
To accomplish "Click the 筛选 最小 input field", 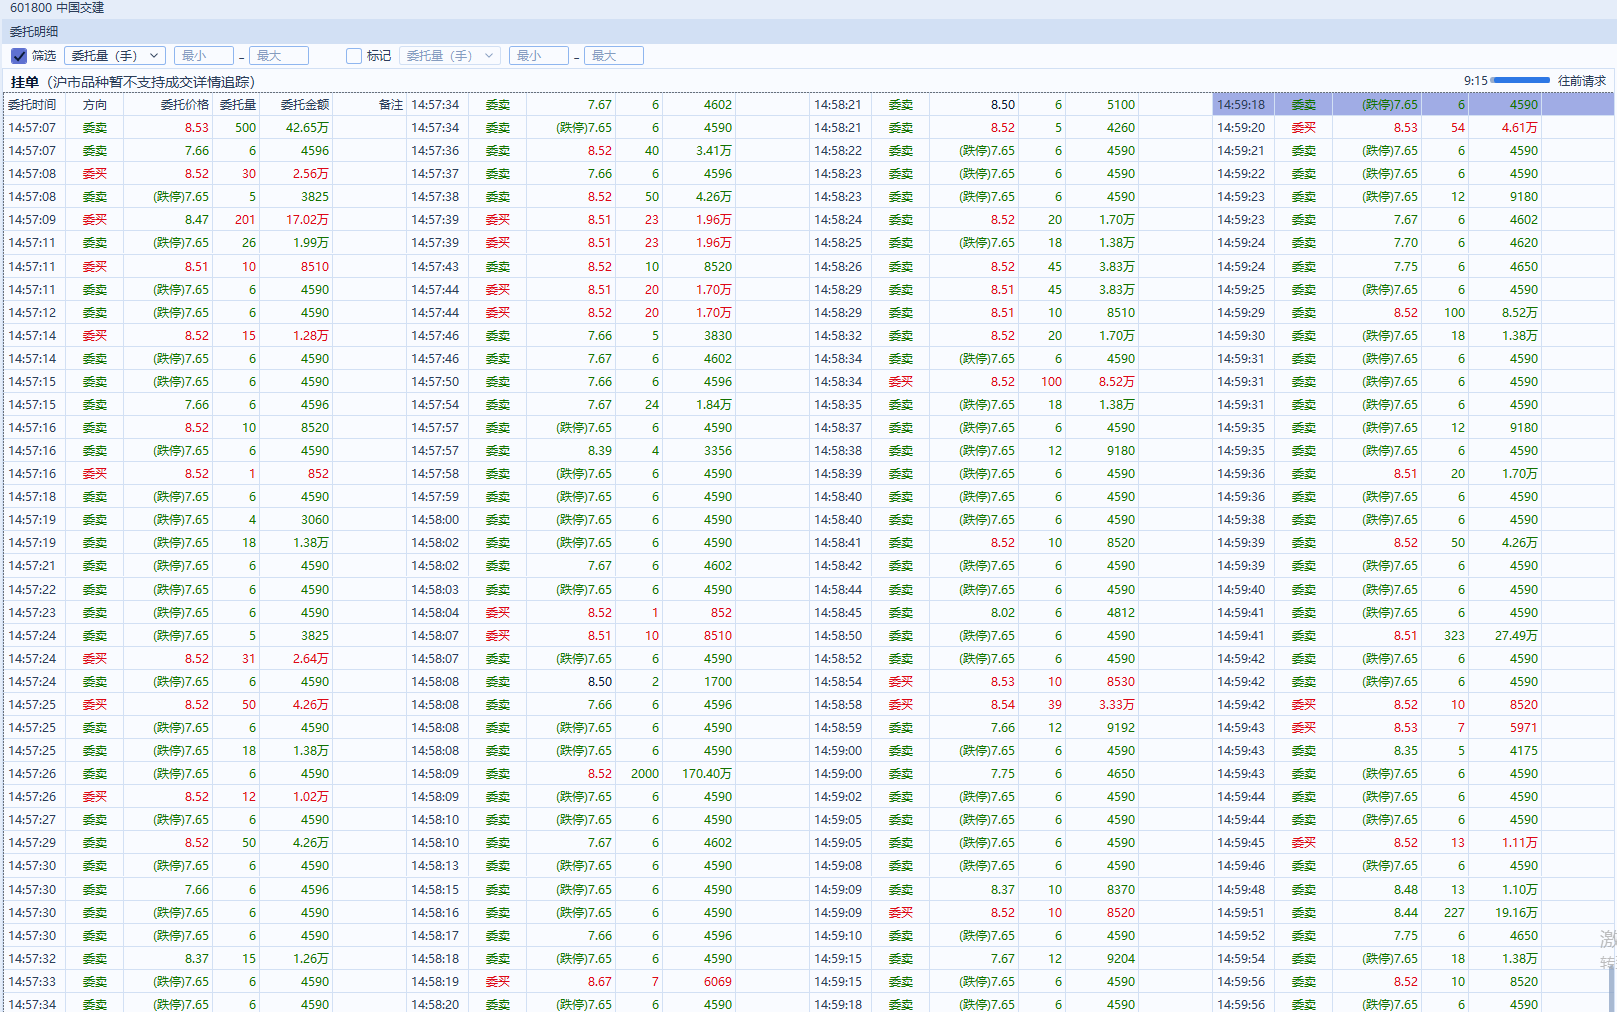I will tap(203, 56).
